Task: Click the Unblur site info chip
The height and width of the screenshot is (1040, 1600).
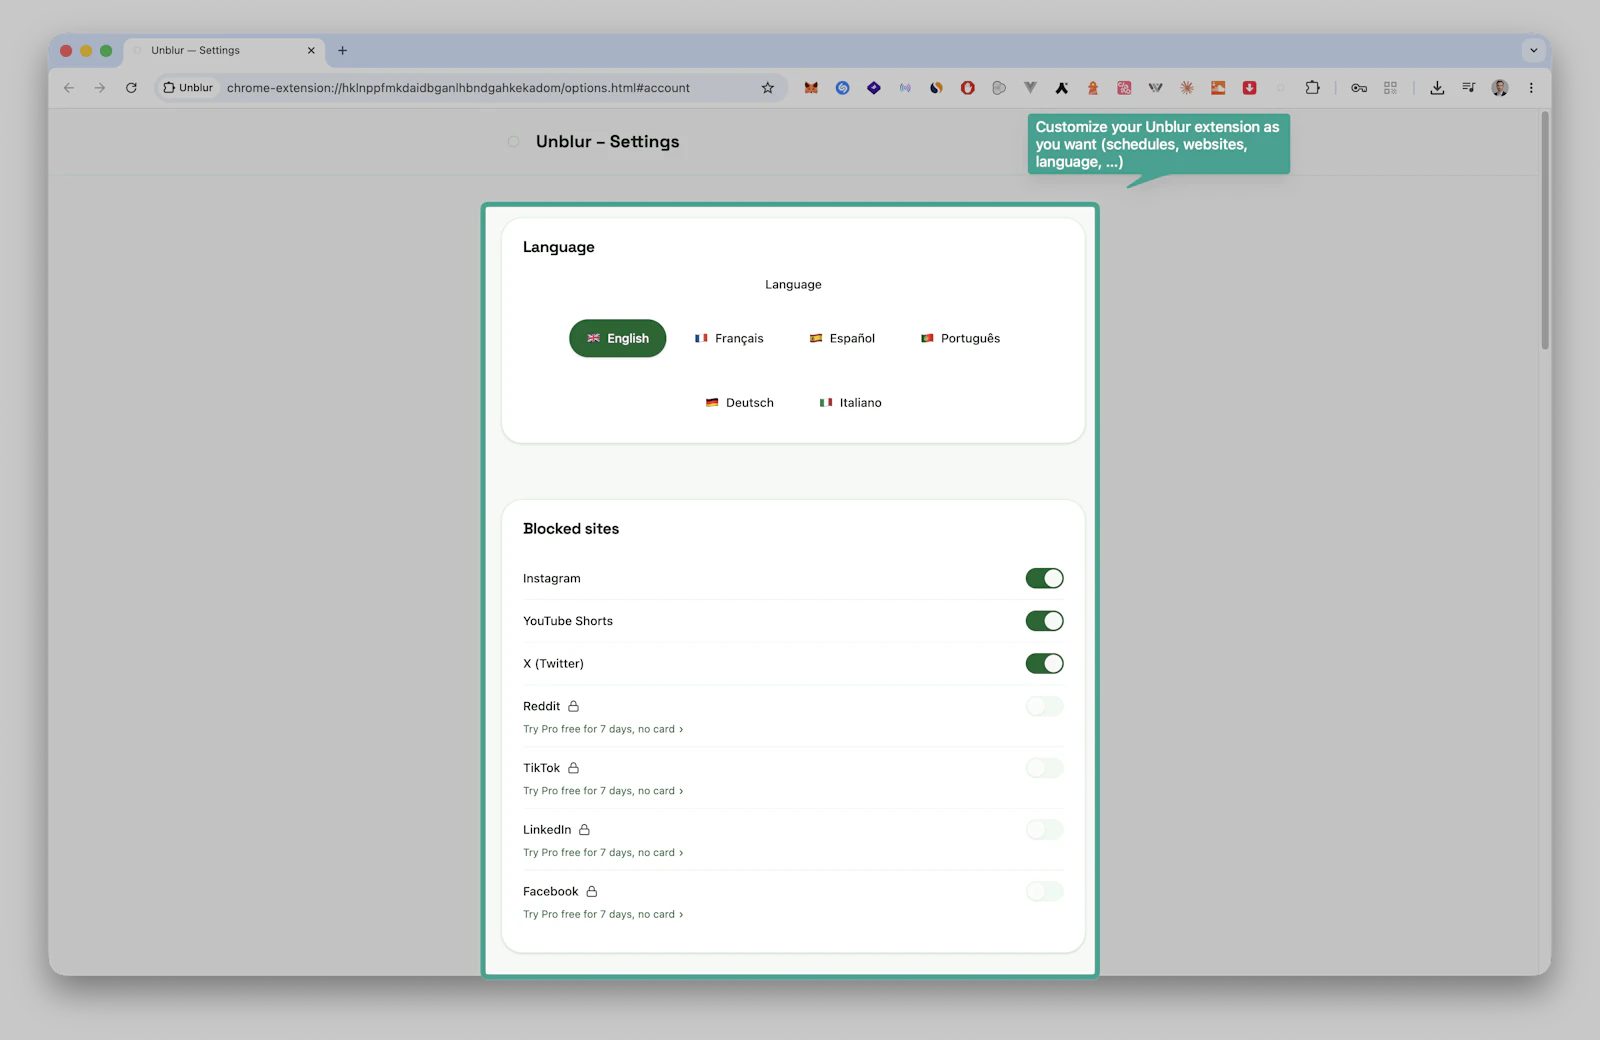Action: (188, 88)
